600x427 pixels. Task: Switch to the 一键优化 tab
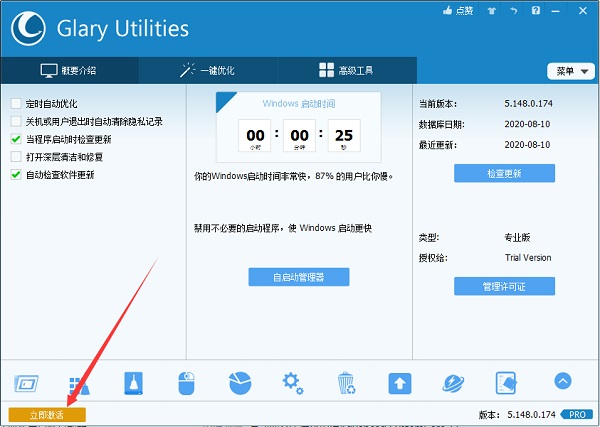click(x=208, y=70)
